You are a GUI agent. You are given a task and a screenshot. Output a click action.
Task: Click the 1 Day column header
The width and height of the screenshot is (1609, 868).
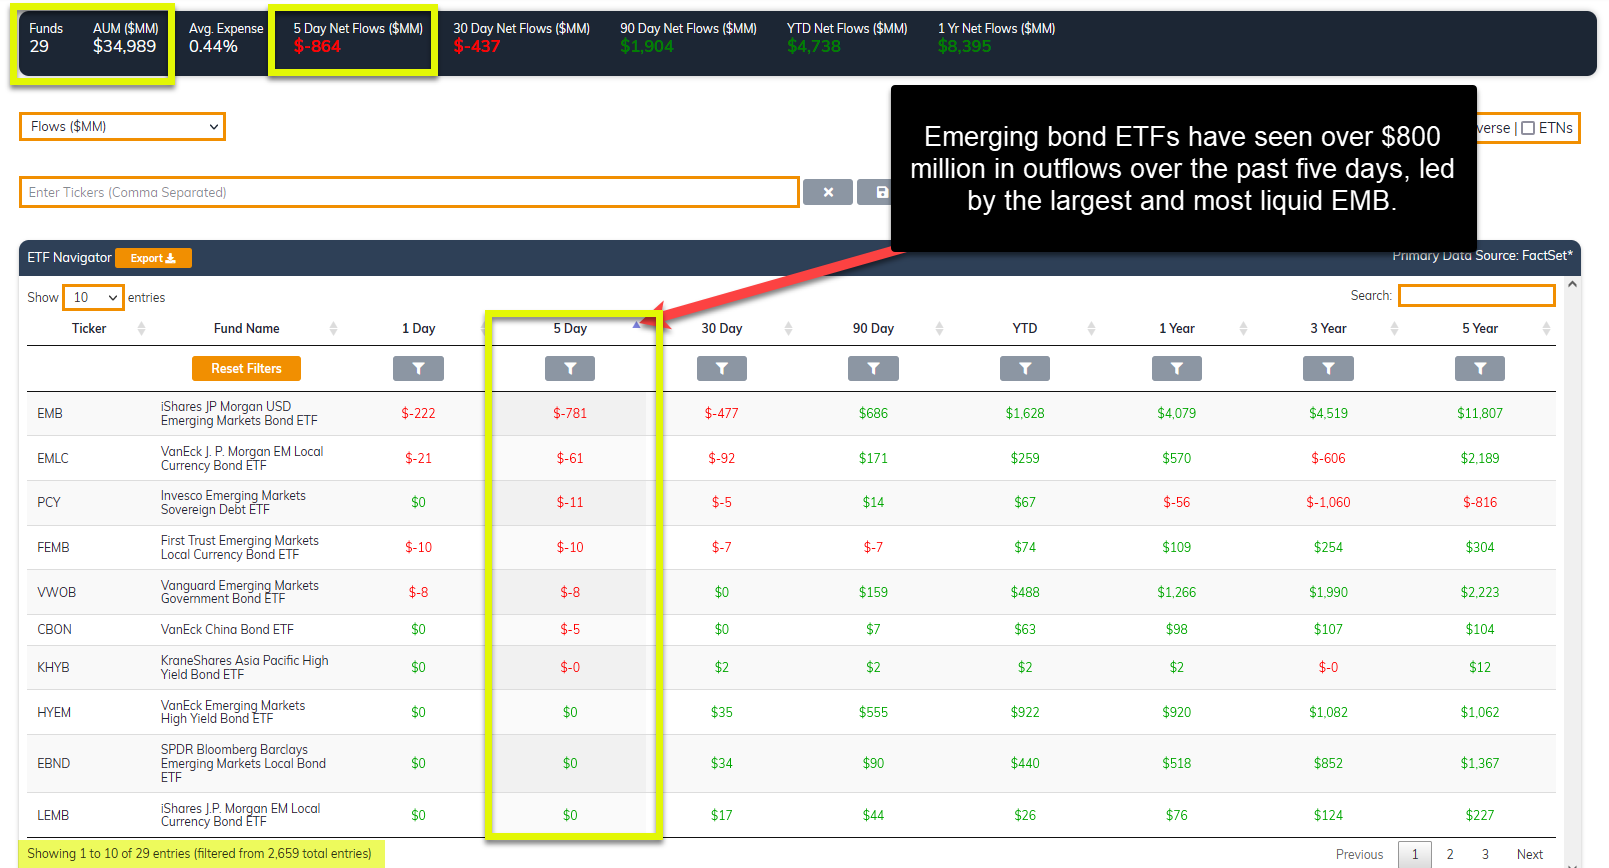click(x=418, y=328)
